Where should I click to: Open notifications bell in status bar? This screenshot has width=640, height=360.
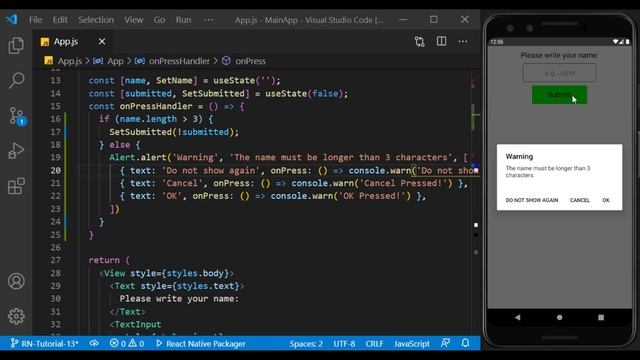(465, 343)
